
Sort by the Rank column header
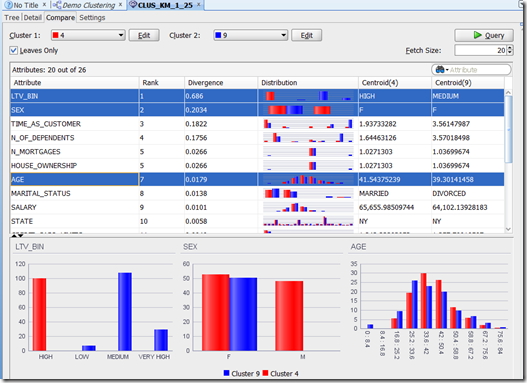pyautogui.click(x=162, y=83)
